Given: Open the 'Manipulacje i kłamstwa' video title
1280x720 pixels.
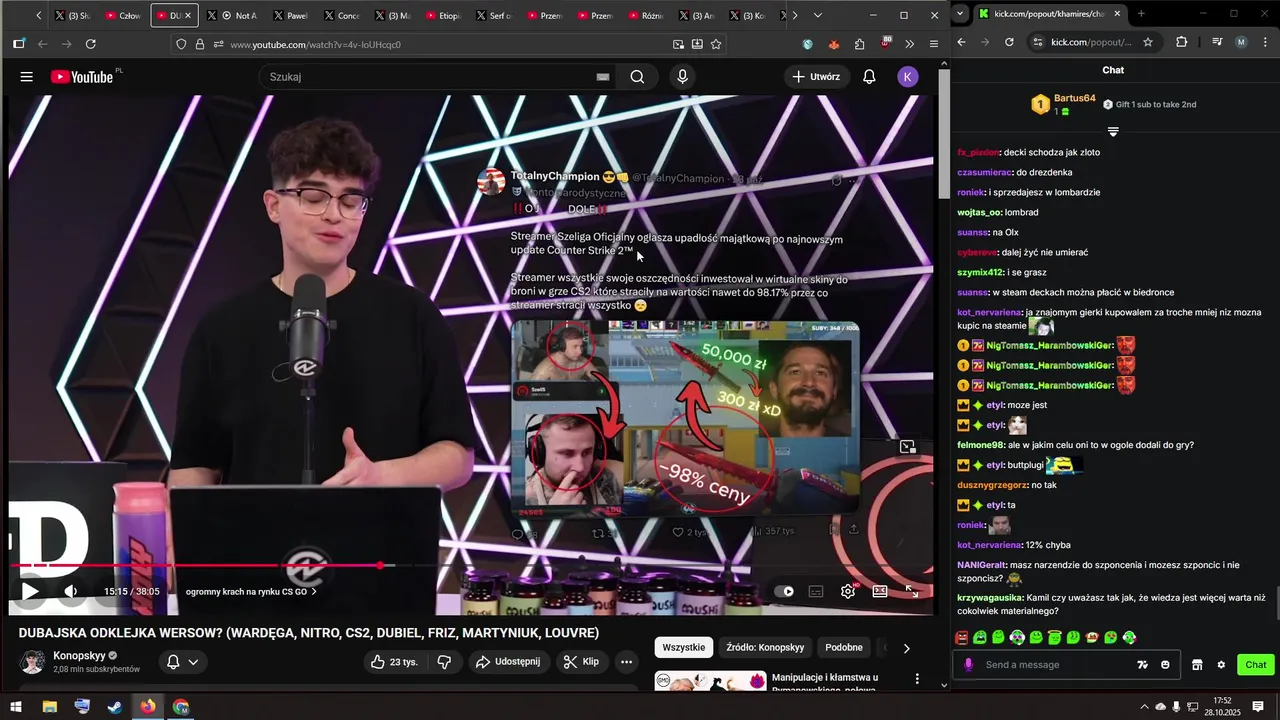Looking at the screenshot, I should [825, 683].
